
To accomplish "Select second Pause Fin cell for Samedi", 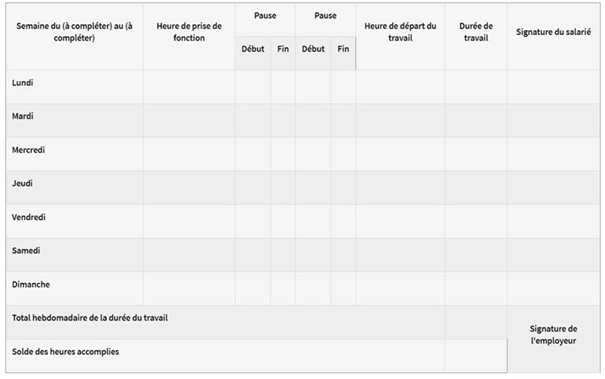I will (x=343, y=255).
